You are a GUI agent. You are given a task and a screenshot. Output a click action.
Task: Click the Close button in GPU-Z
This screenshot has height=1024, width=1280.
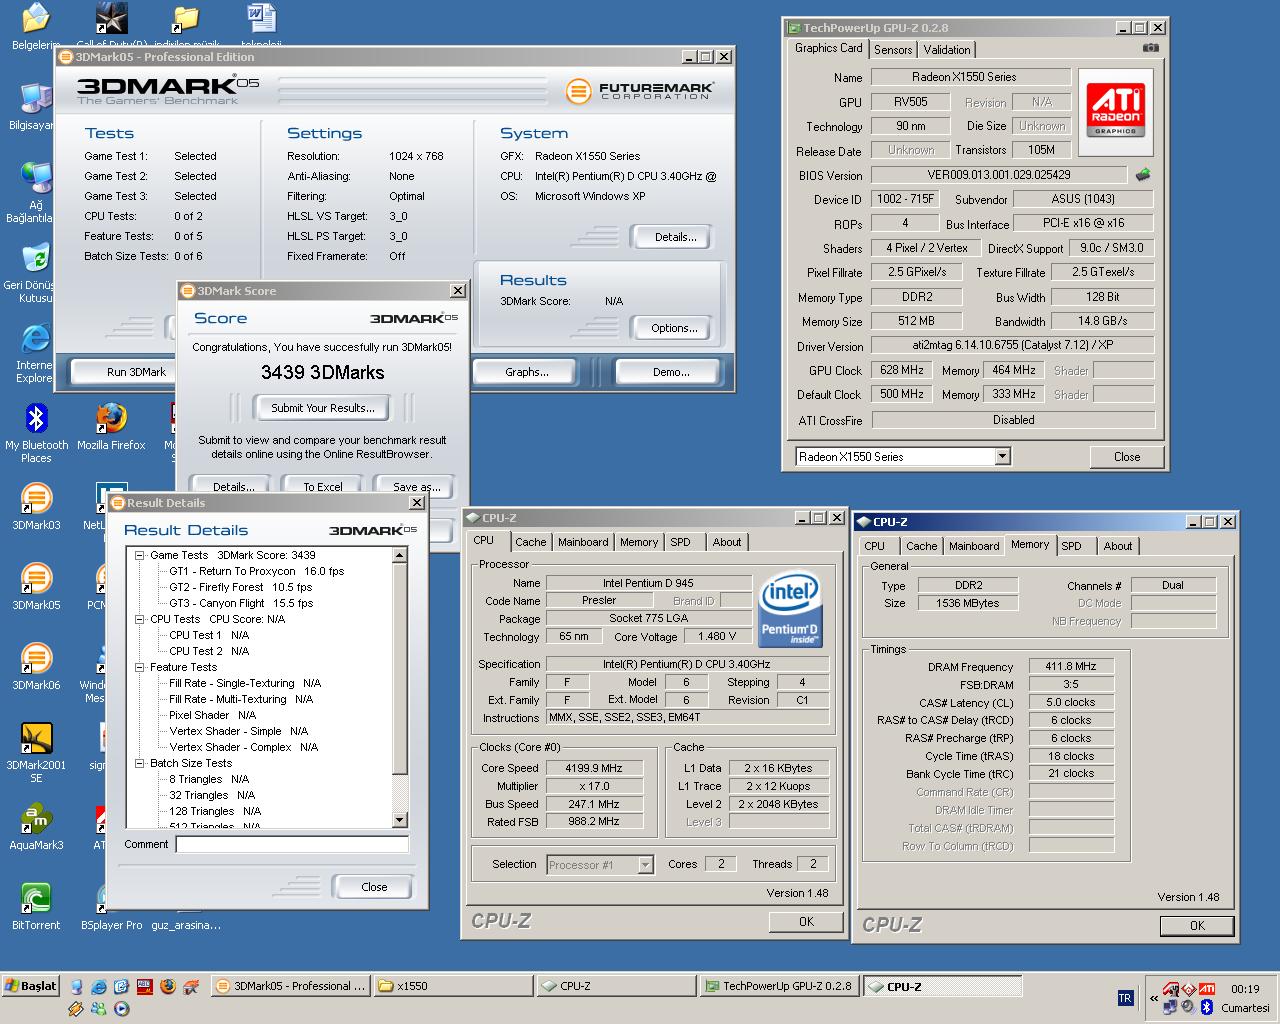coord(1127,456)
